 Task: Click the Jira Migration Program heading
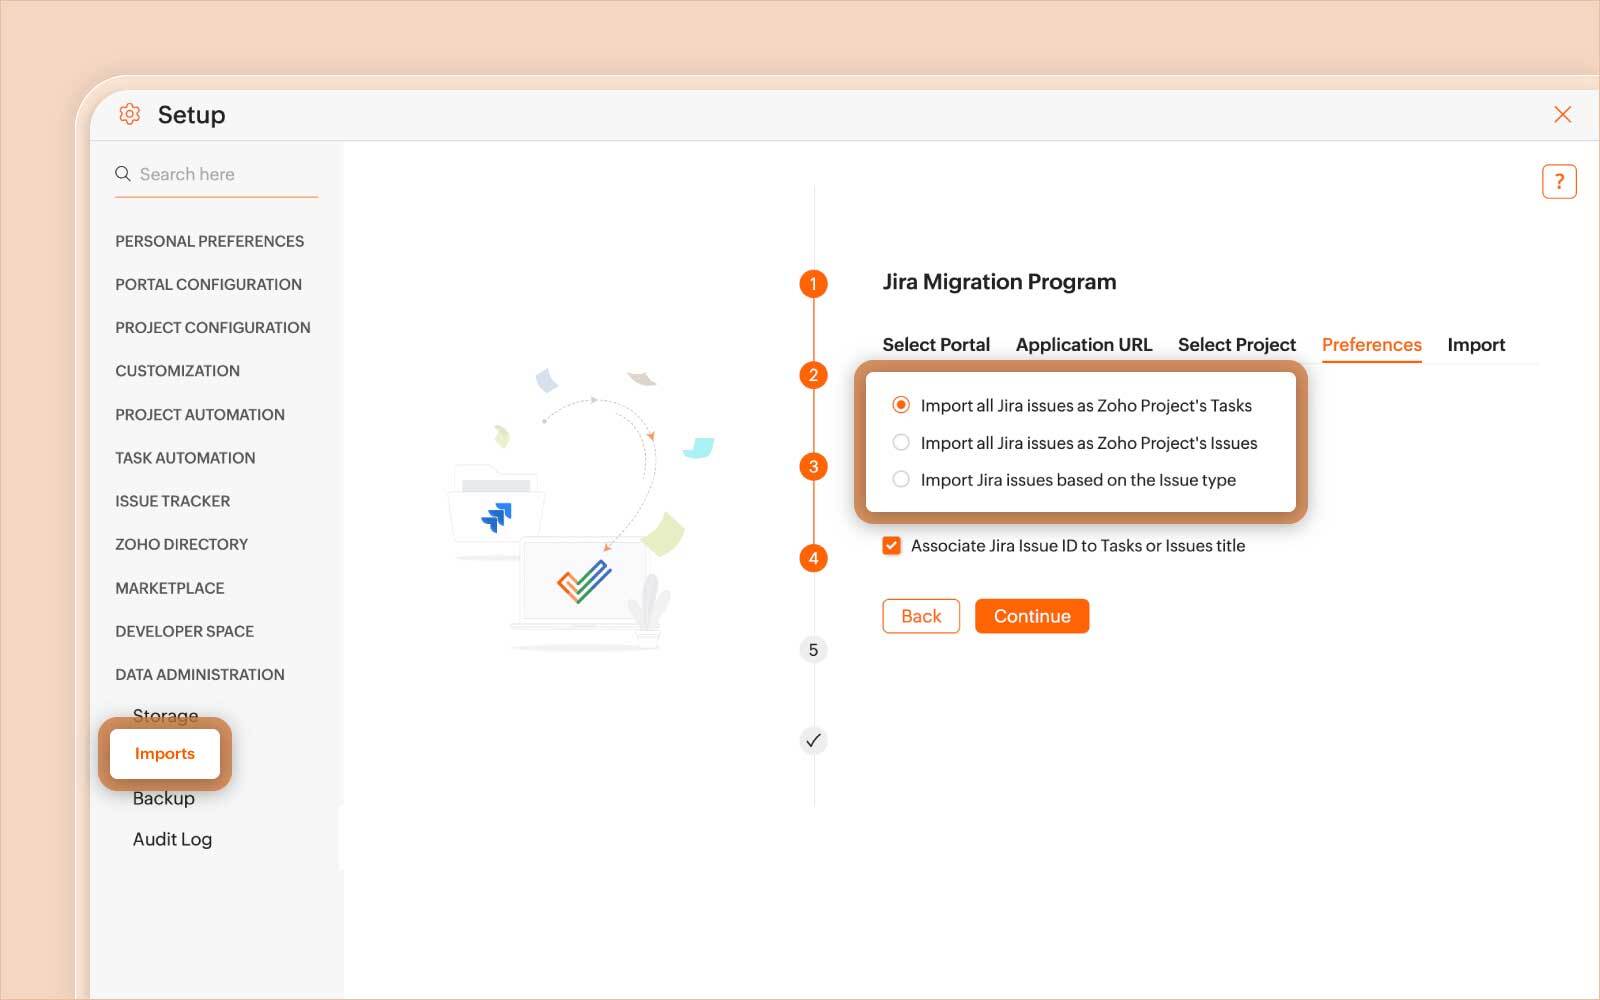pos(999,282)
